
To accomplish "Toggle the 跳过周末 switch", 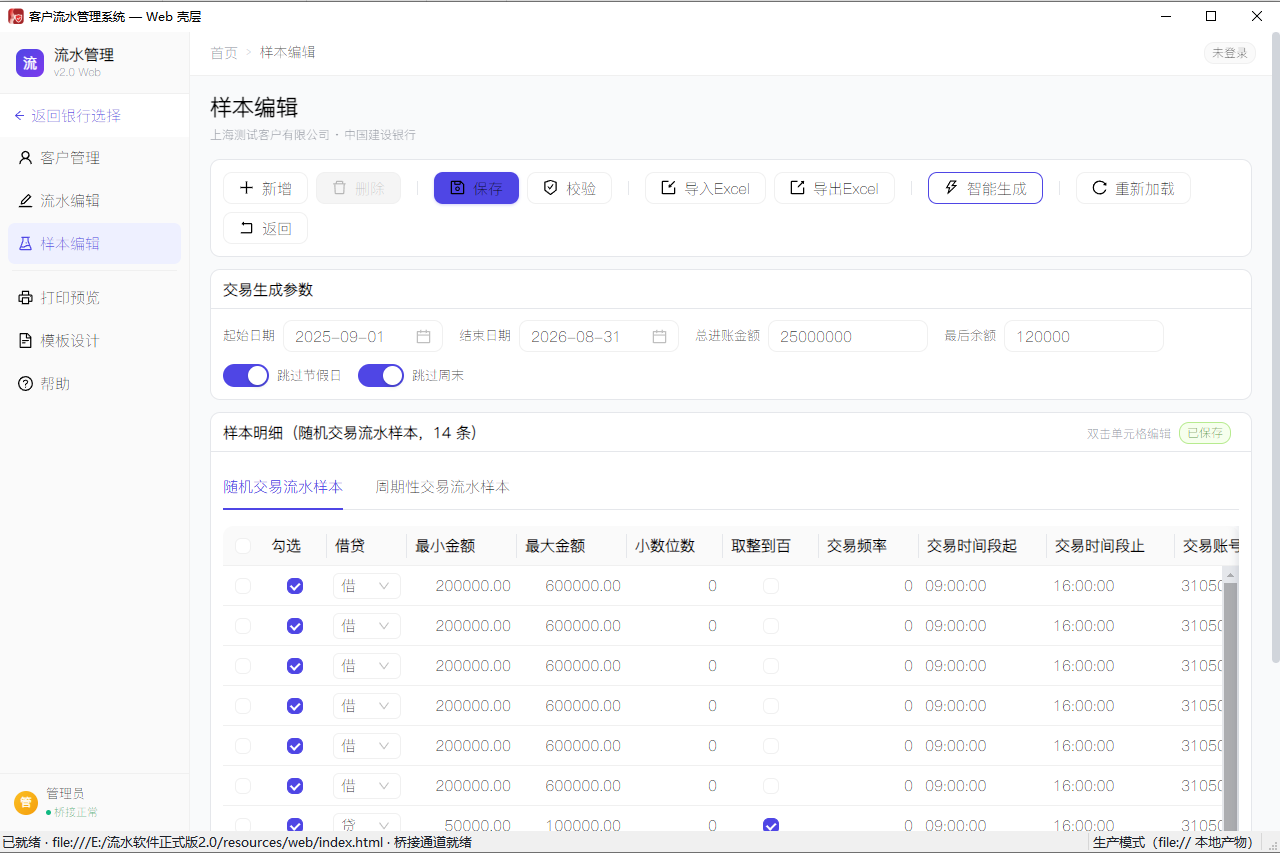I will pos(381,375).
